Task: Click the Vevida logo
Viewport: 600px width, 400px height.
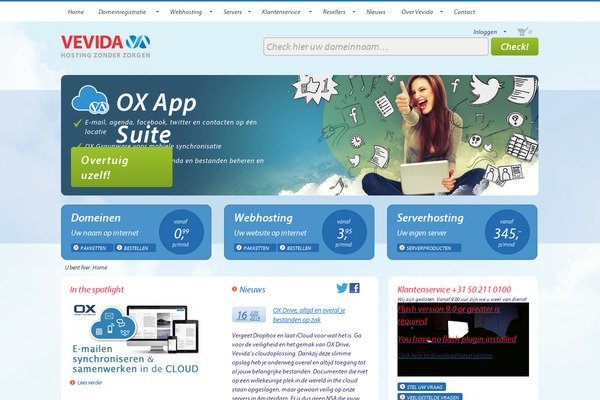Action: [106, 46]
